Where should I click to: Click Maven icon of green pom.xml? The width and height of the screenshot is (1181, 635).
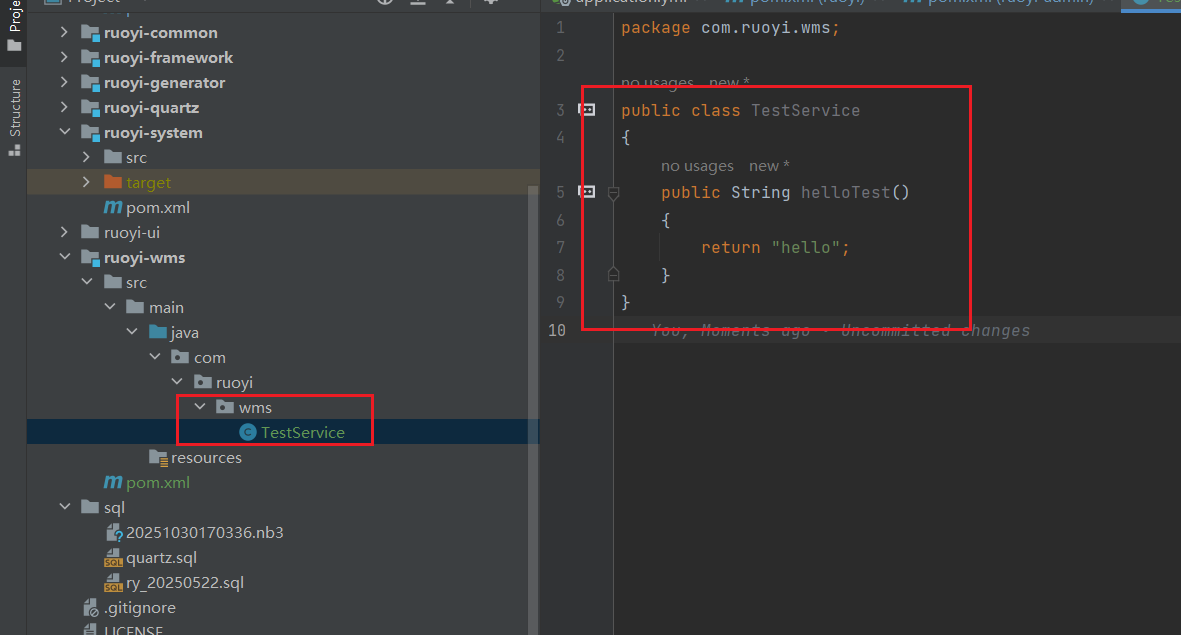click(113, 482)
